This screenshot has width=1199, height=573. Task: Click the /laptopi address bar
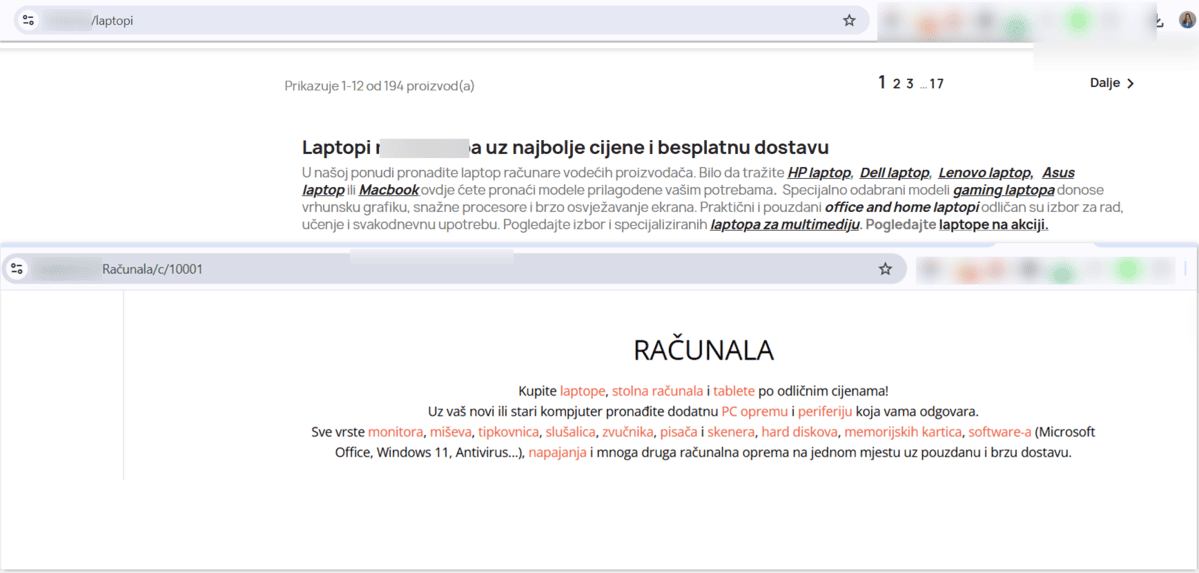coord(442,21)
